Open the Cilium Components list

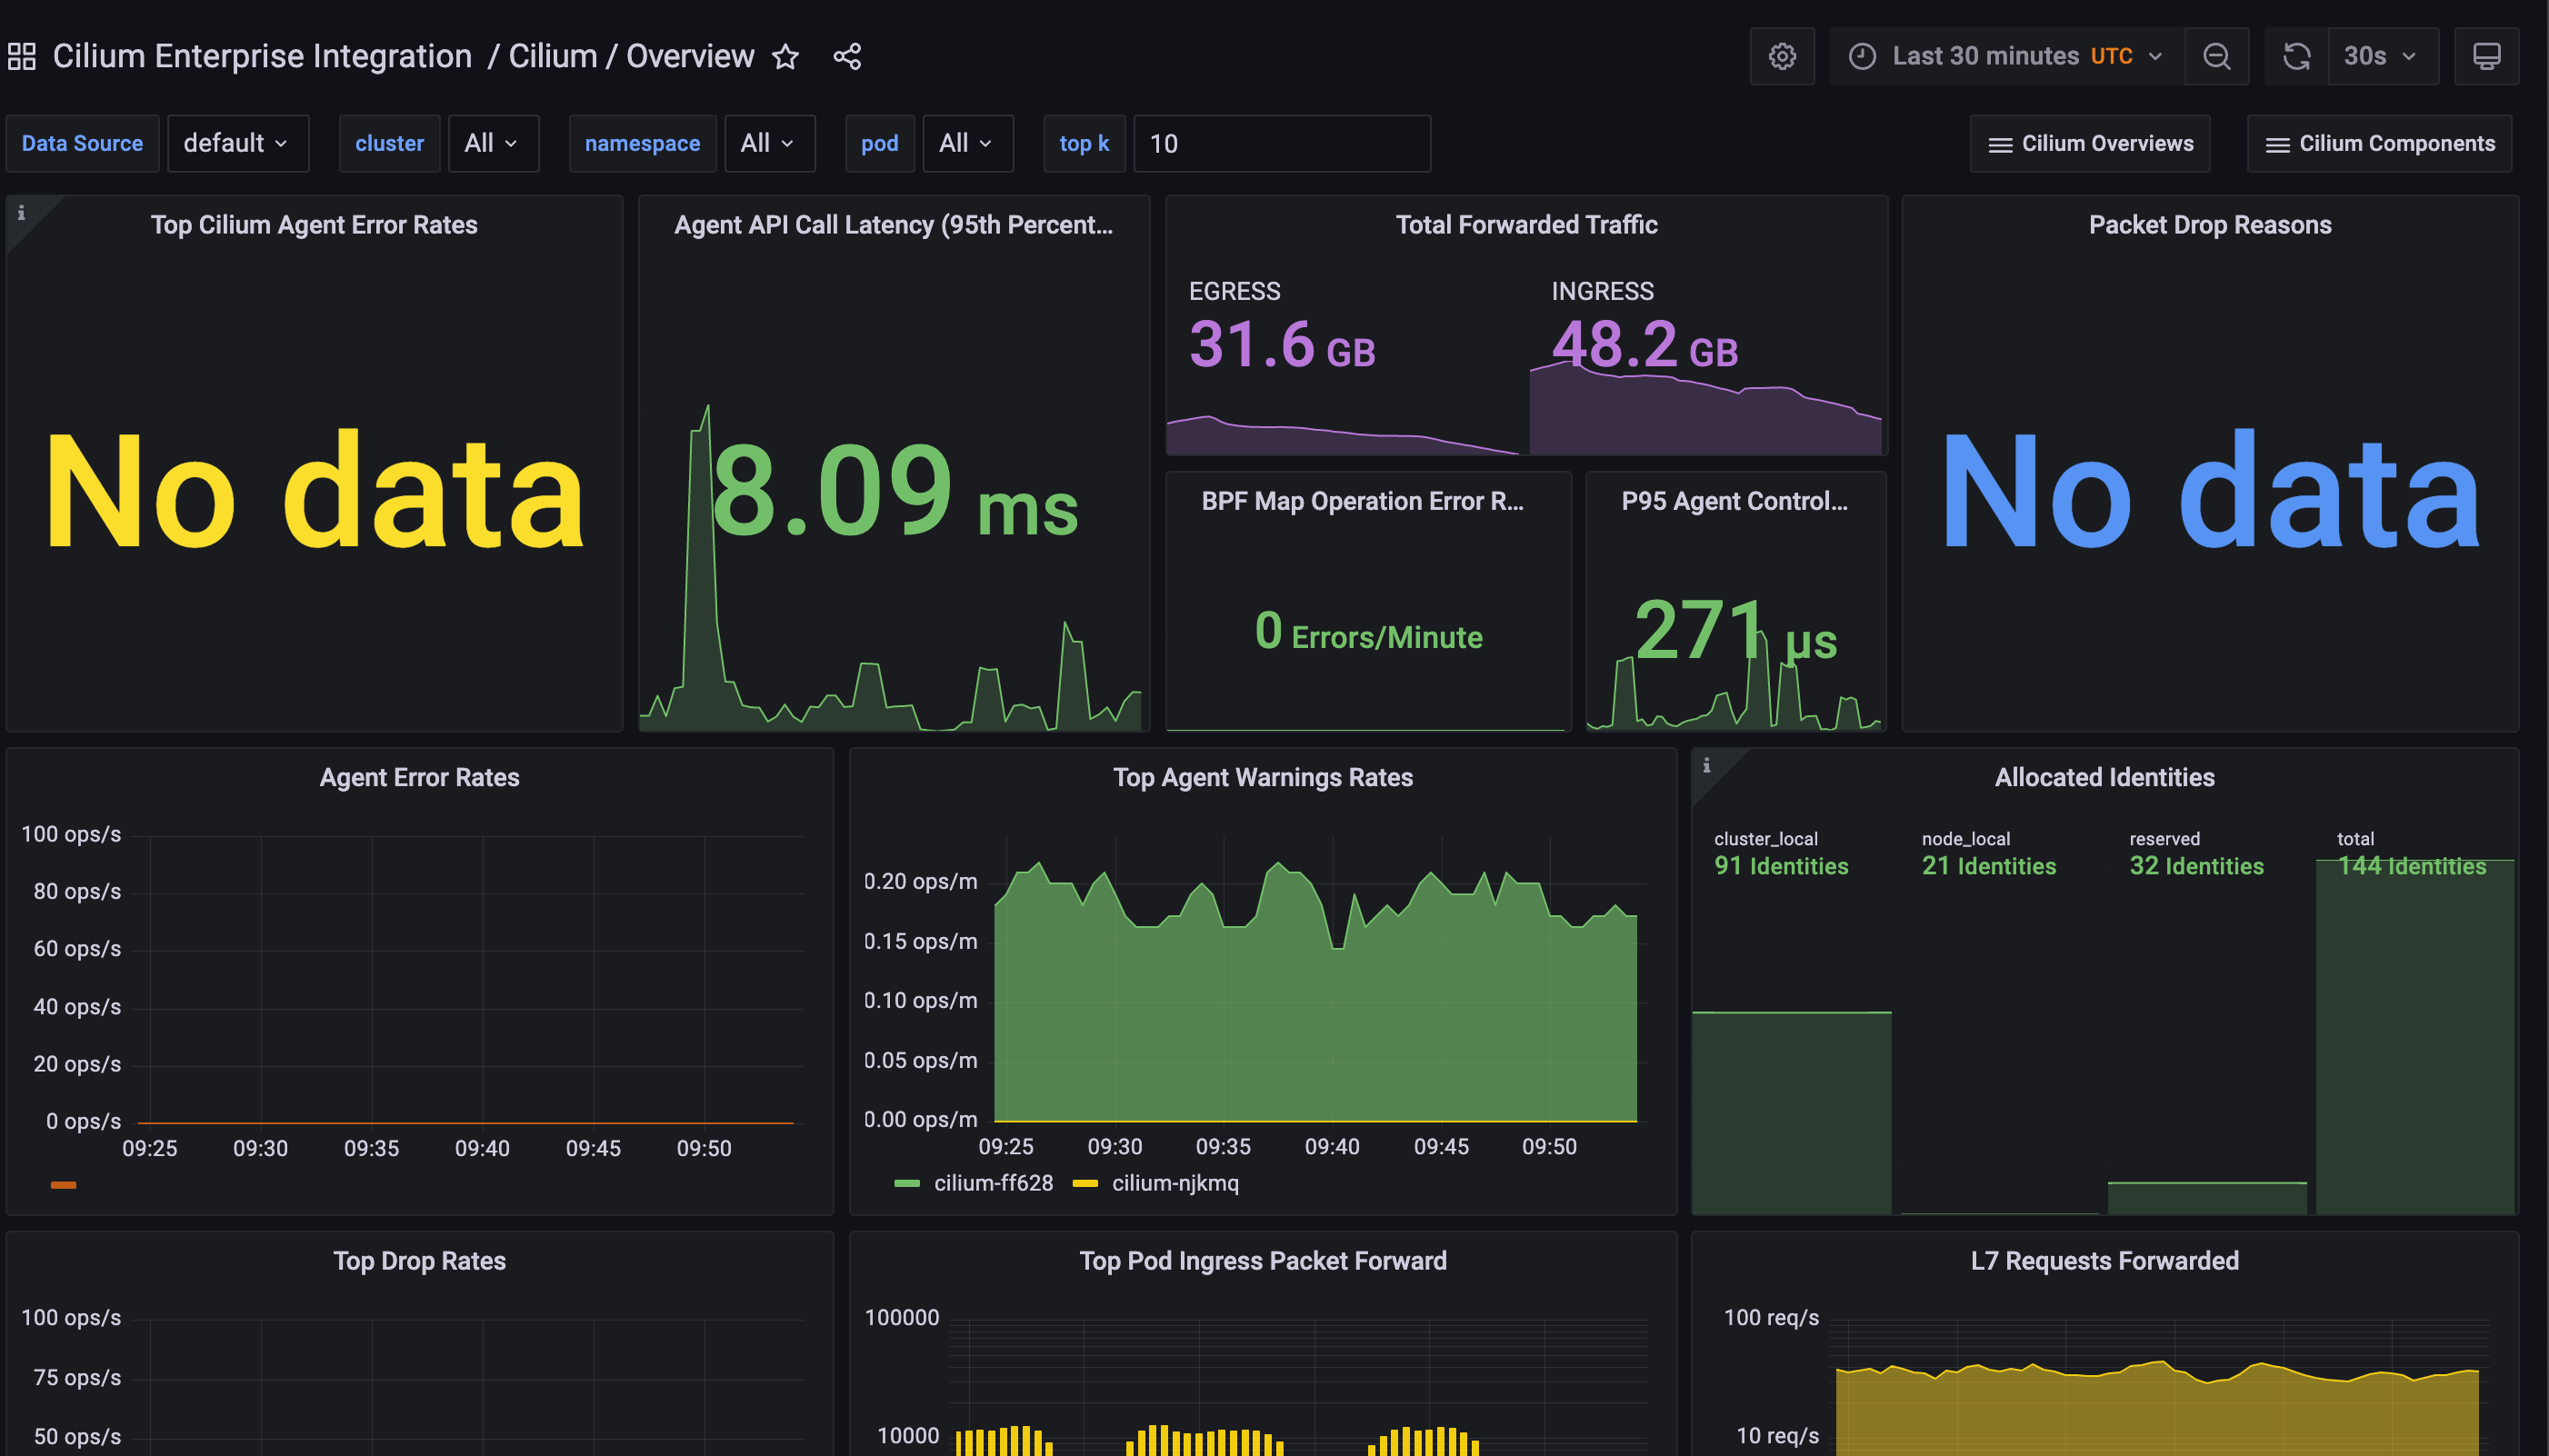[x=2381, y=143]
